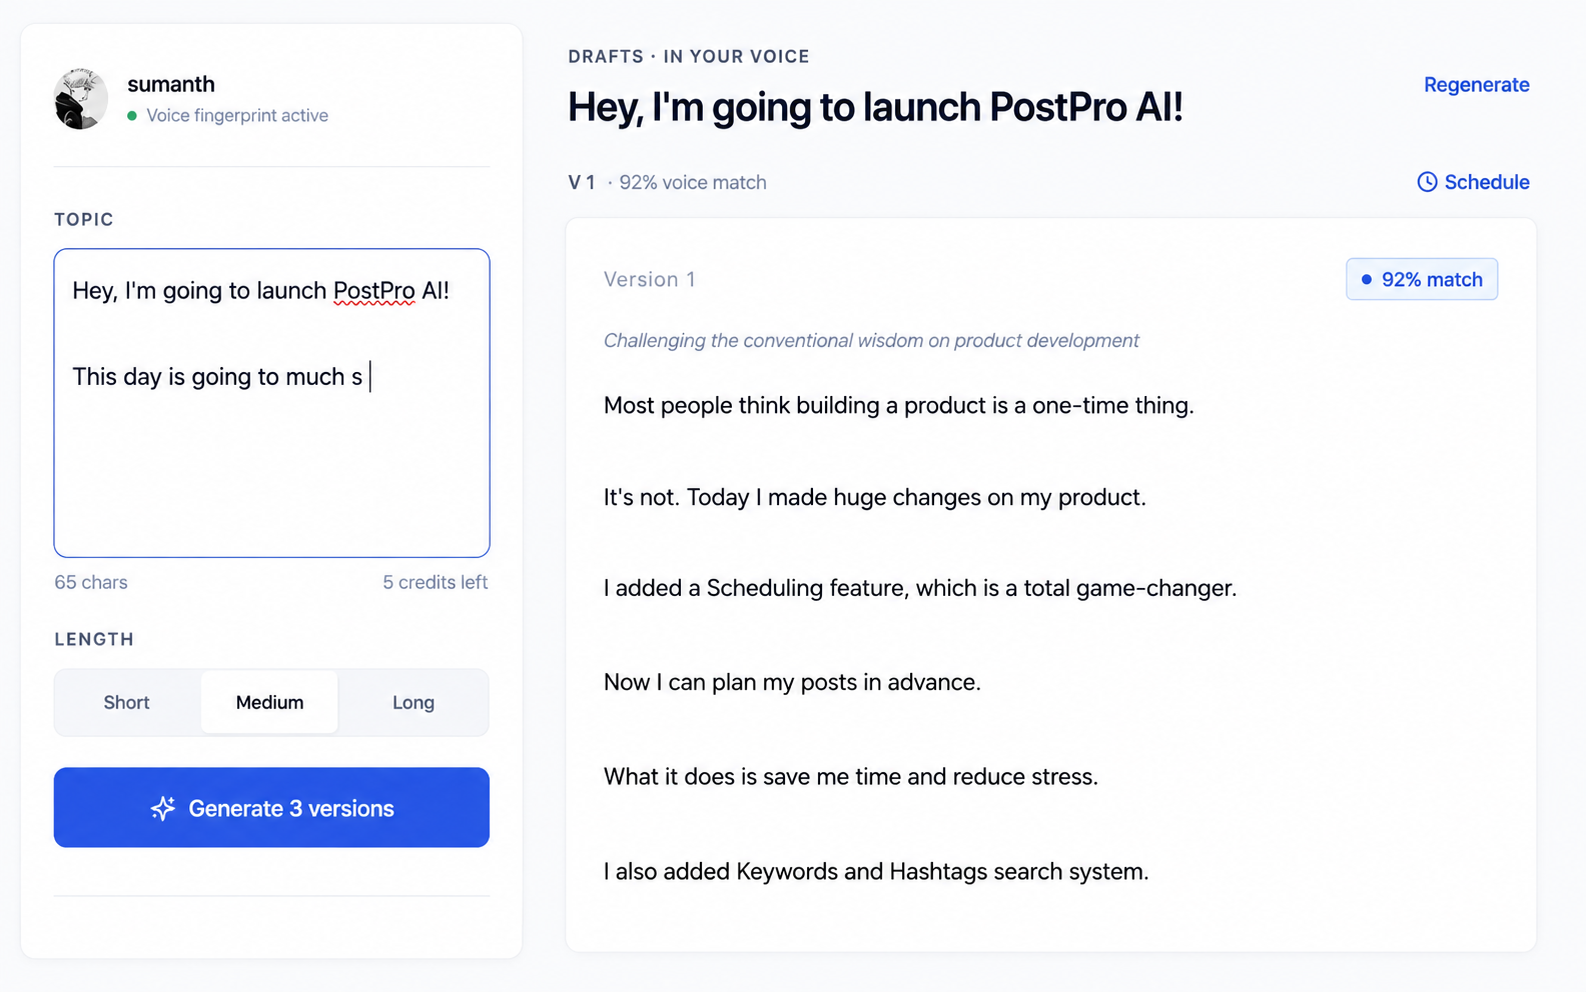Click the '92% voice match' text

pyautogui.click(x=692, y=183)
